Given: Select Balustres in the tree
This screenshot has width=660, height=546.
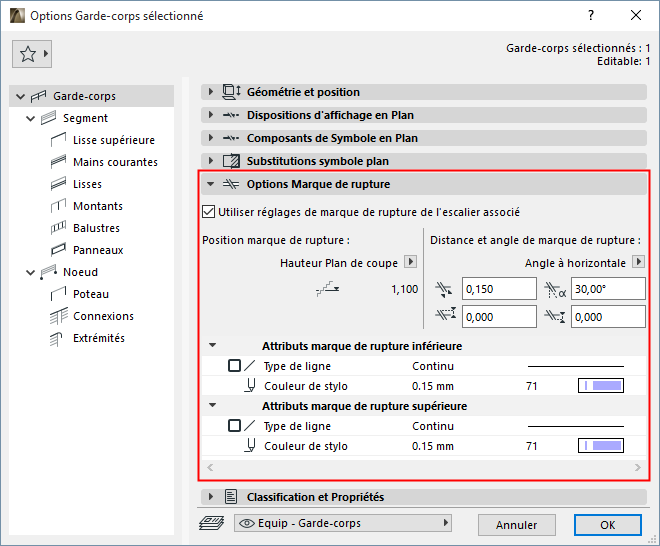Looking at the screenshot, I should click(x=96, y=228).
